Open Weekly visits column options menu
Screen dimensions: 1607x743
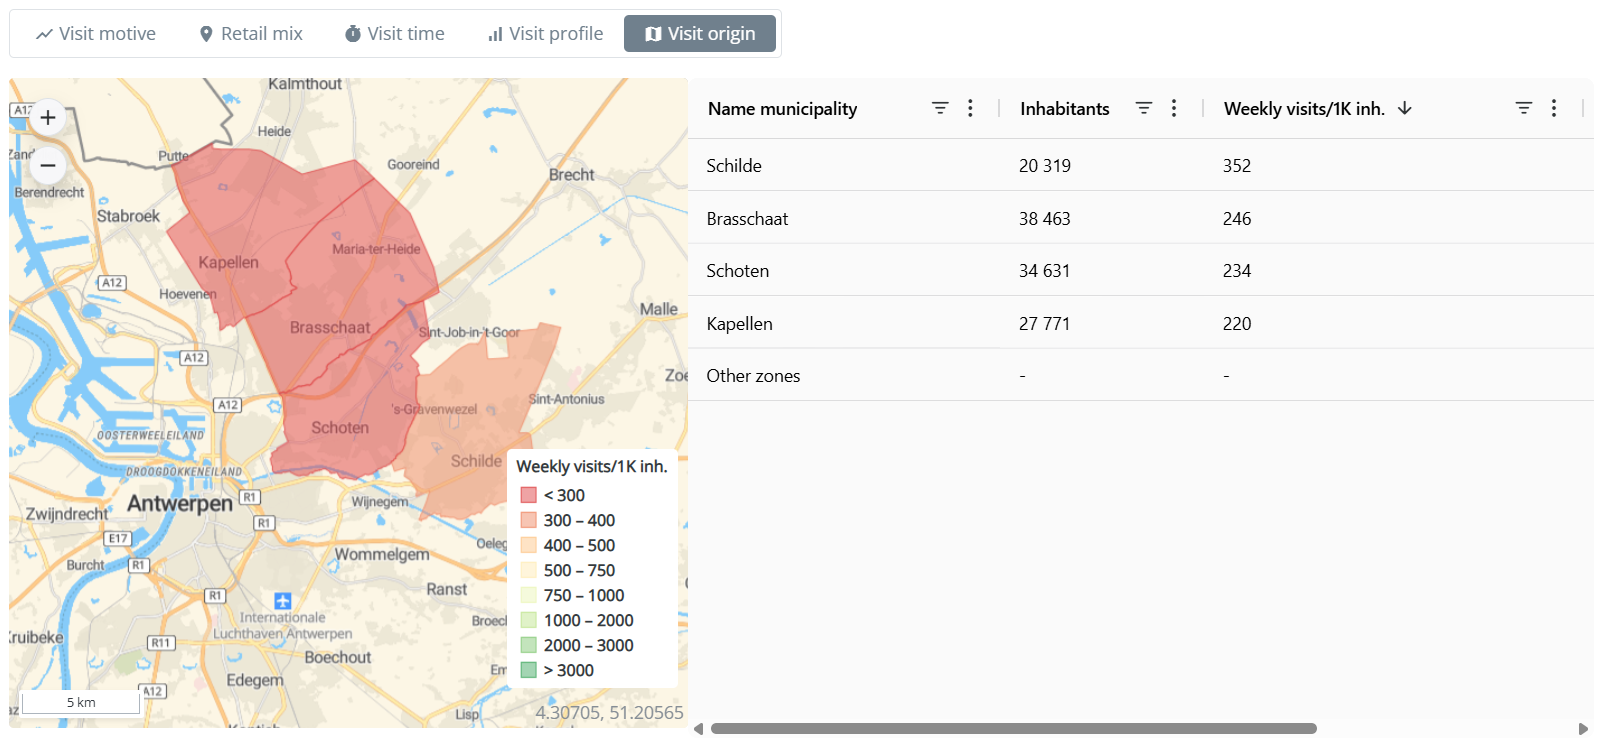(x=1553, y=108)
